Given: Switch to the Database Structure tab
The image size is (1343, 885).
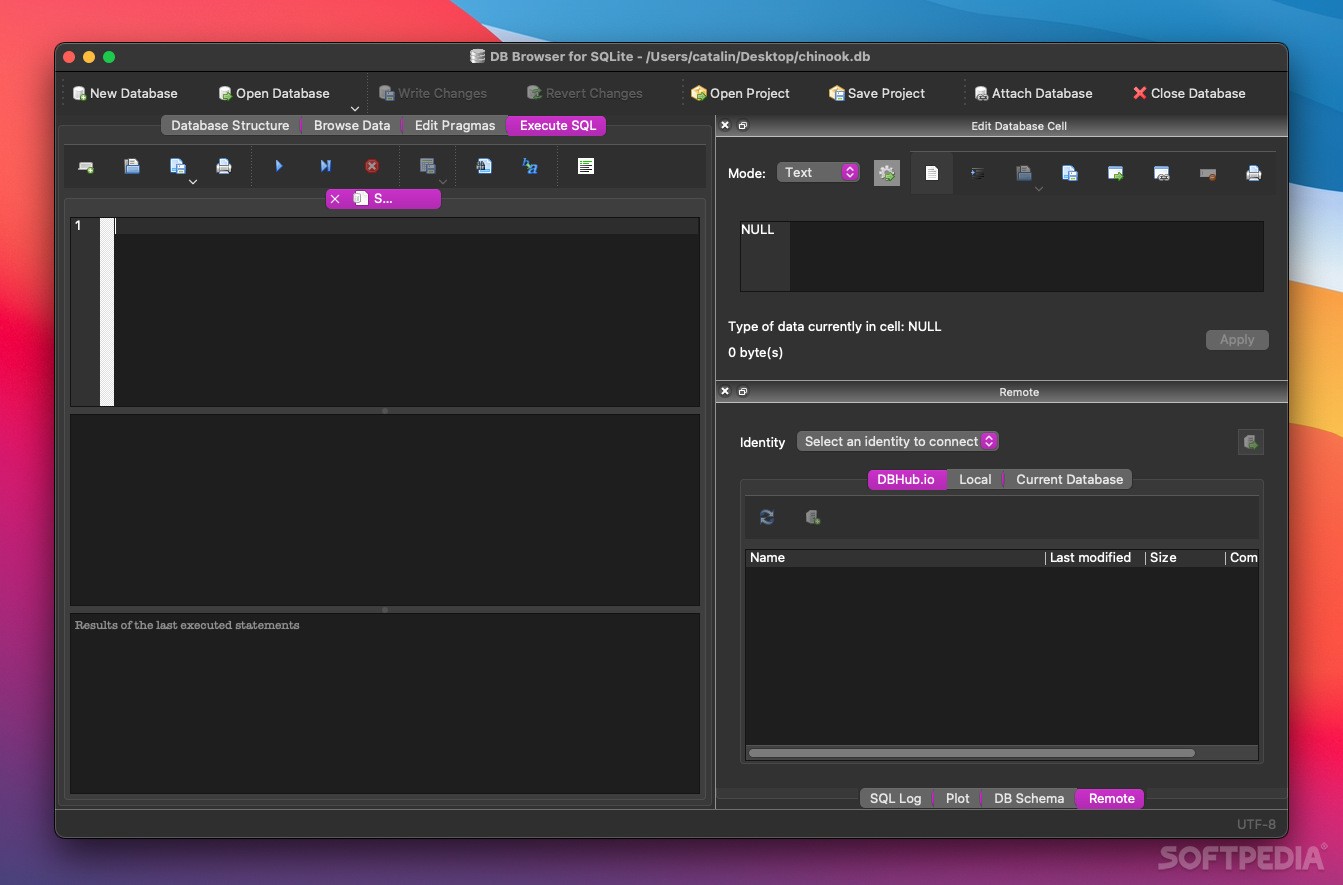Looking at the screenshot, I should (x=230, y=126).
